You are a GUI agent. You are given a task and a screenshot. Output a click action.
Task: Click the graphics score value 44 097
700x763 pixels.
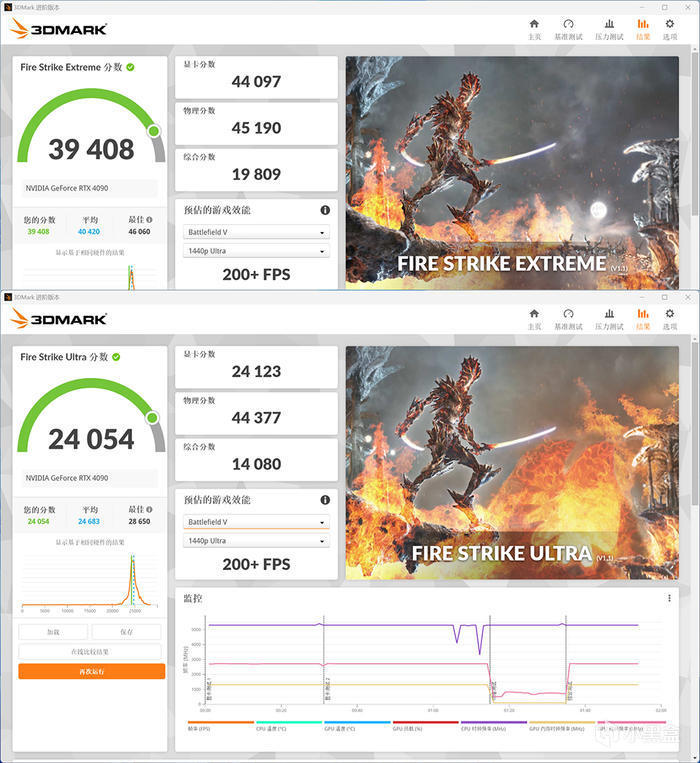(256, 81)
